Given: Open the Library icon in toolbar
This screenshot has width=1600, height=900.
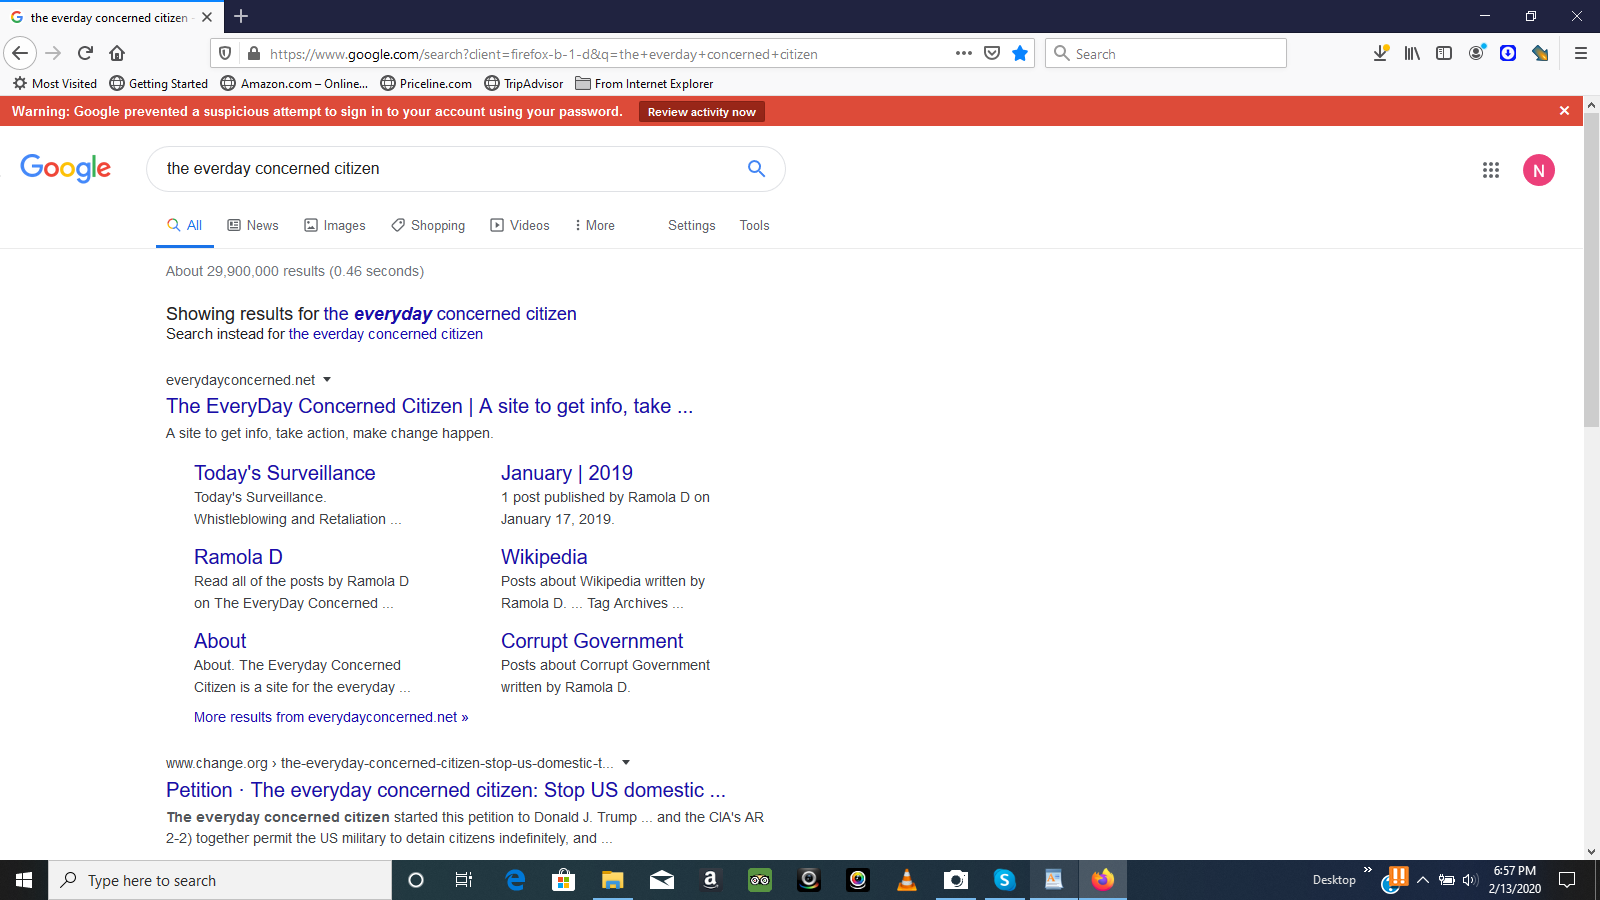Looking at the screenshot, I should pos(1412,53).
